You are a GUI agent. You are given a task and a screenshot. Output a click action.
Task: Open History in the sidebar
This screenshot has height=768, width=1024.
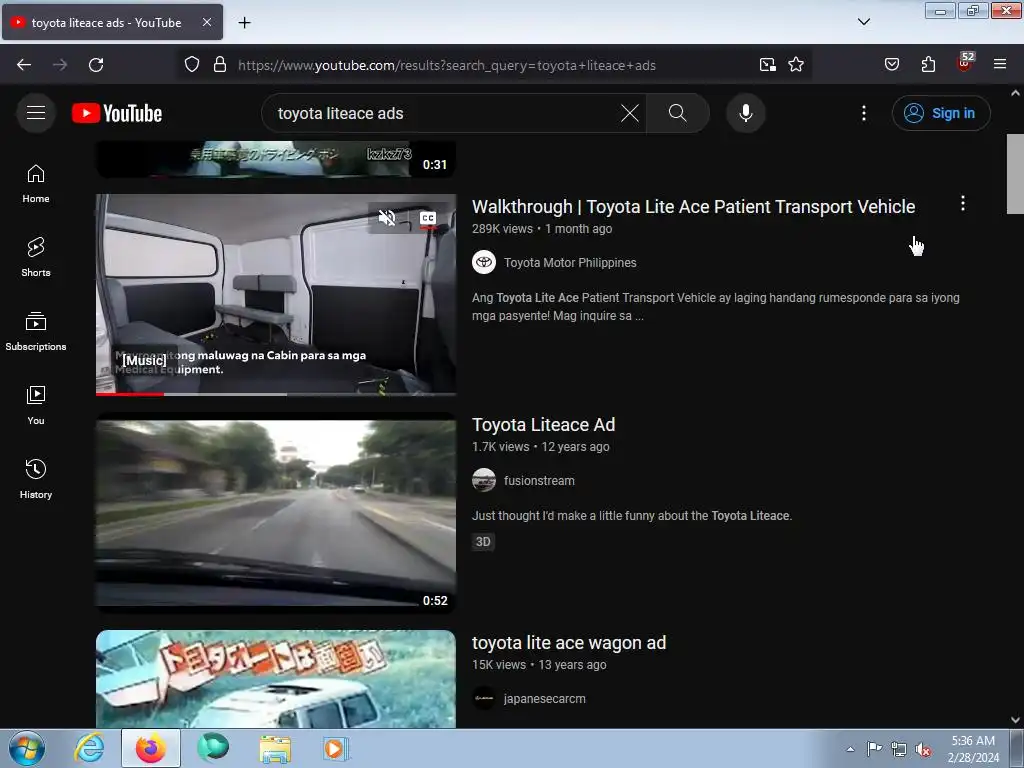[36, 479]
